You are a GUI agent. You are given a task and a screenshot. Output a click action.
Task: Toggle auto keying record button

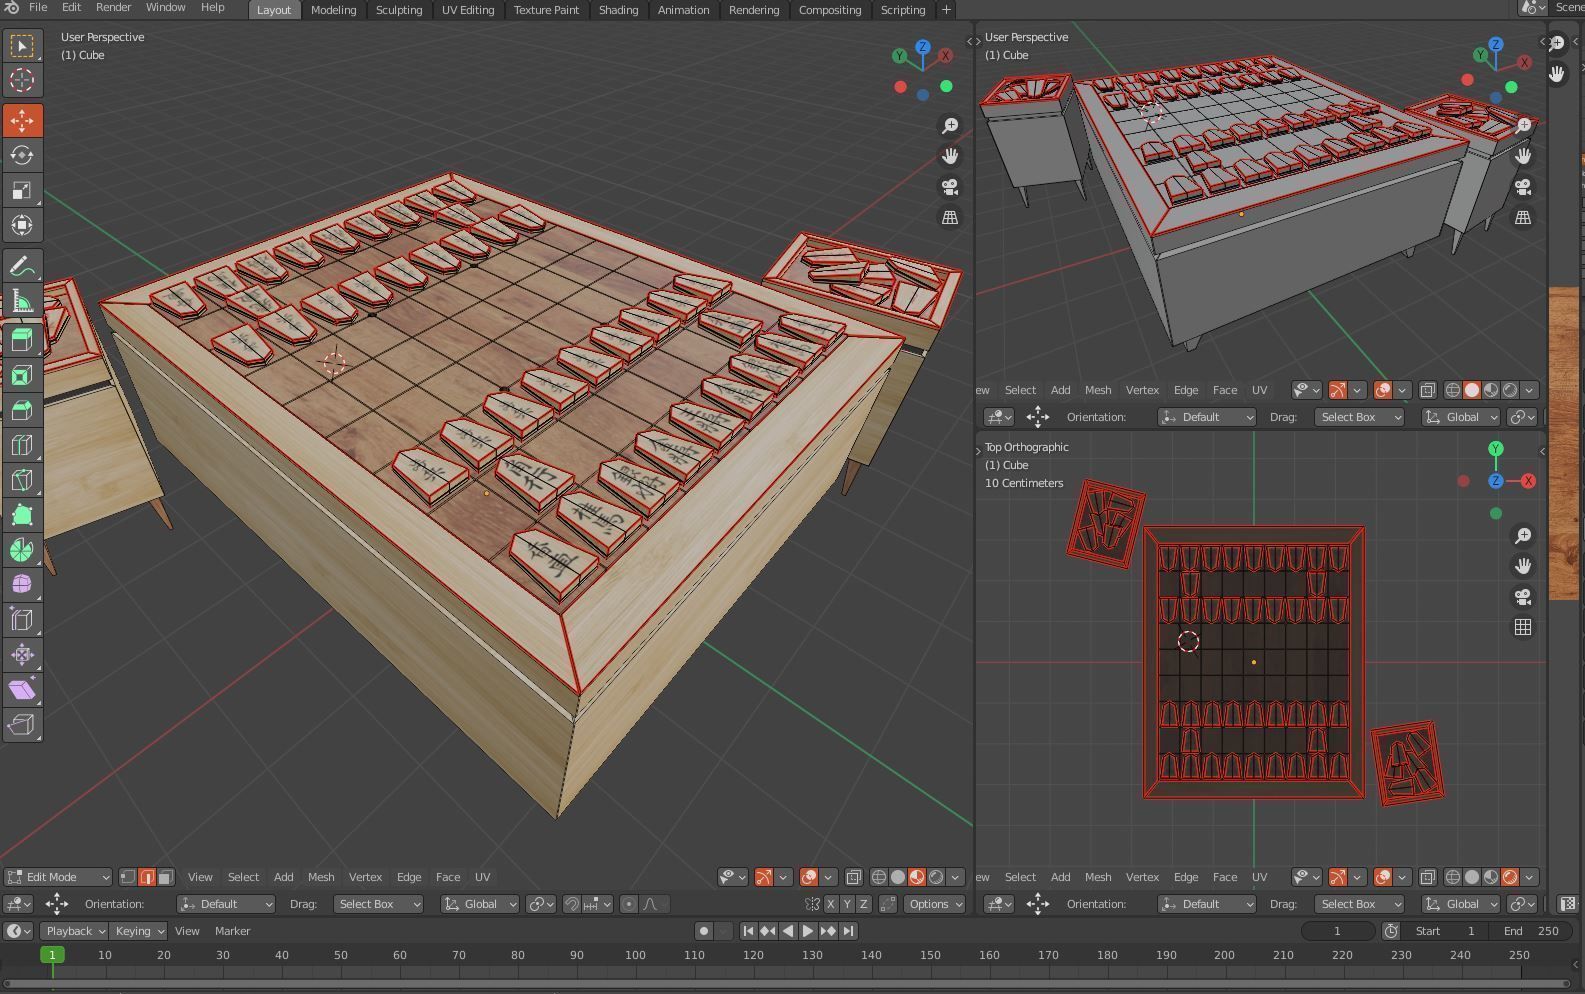point(704,931)
